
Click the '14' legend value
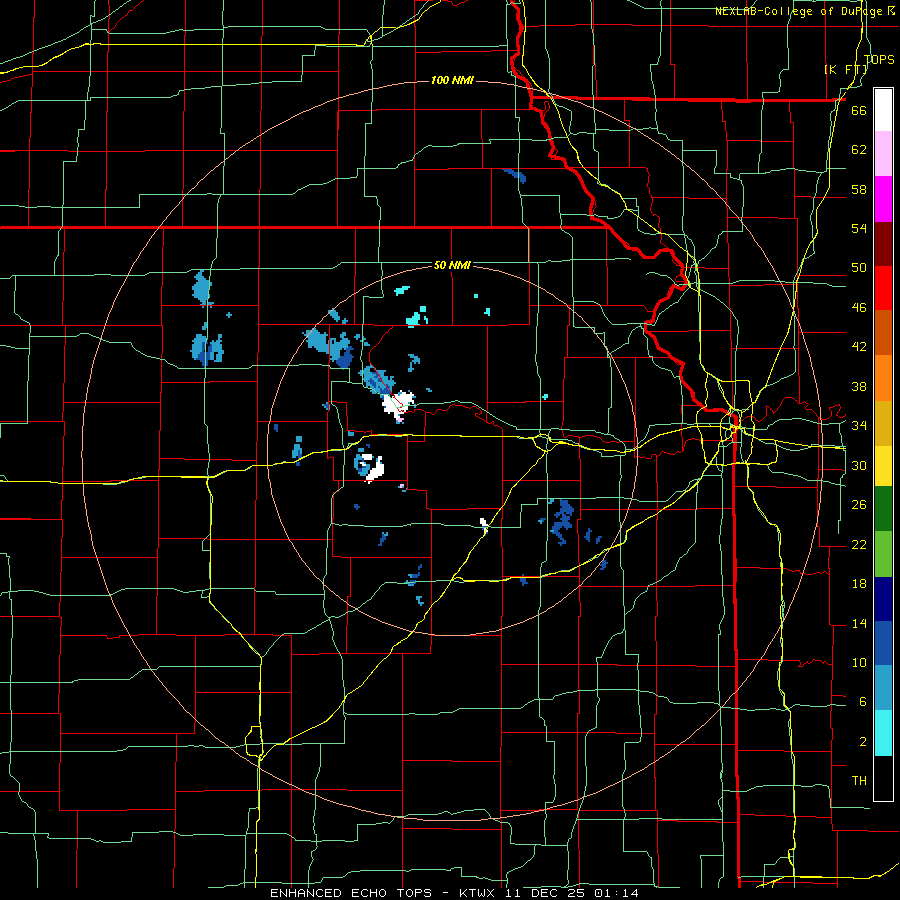pyautogui.click(x=859, y=623)
